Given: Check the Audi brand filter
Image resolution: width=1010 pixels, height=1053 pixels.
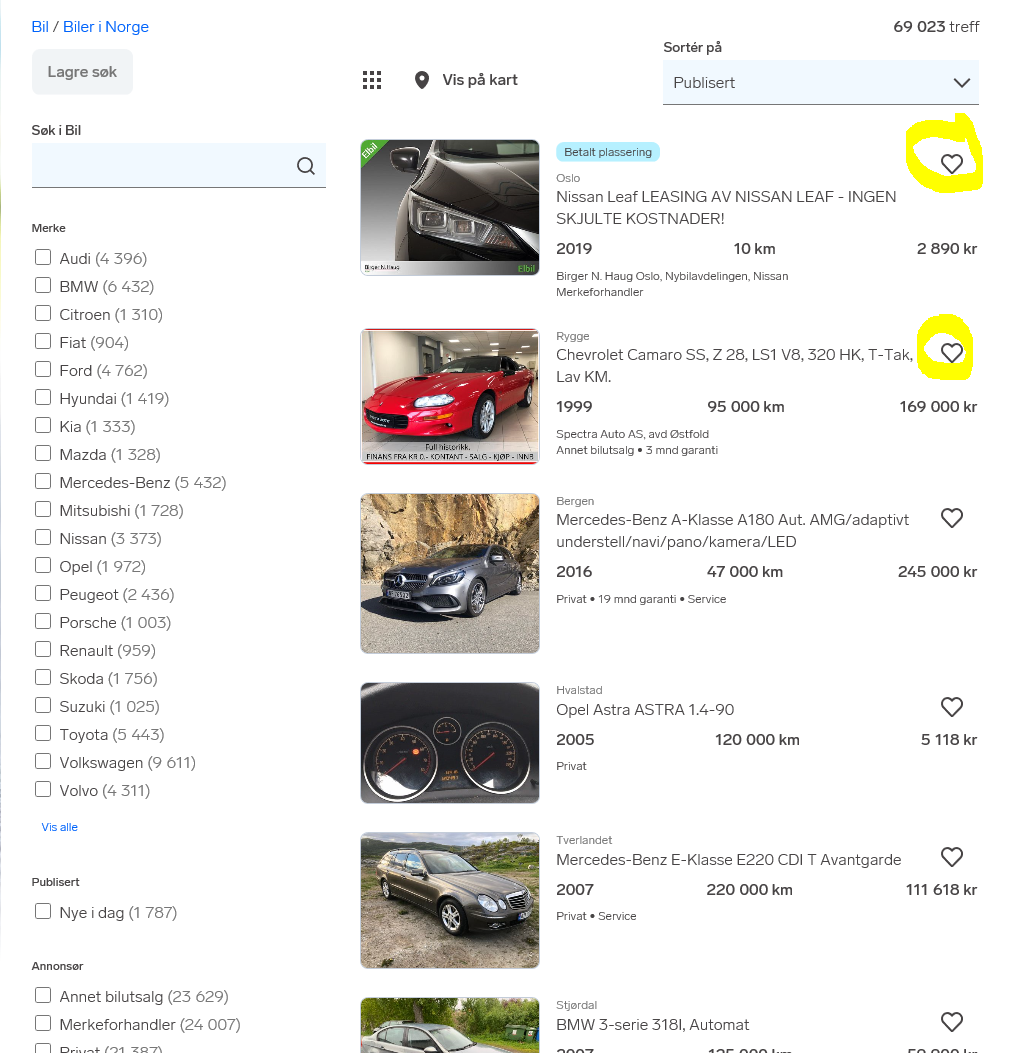Looking at the screenshot, I should tap(43, 257).
